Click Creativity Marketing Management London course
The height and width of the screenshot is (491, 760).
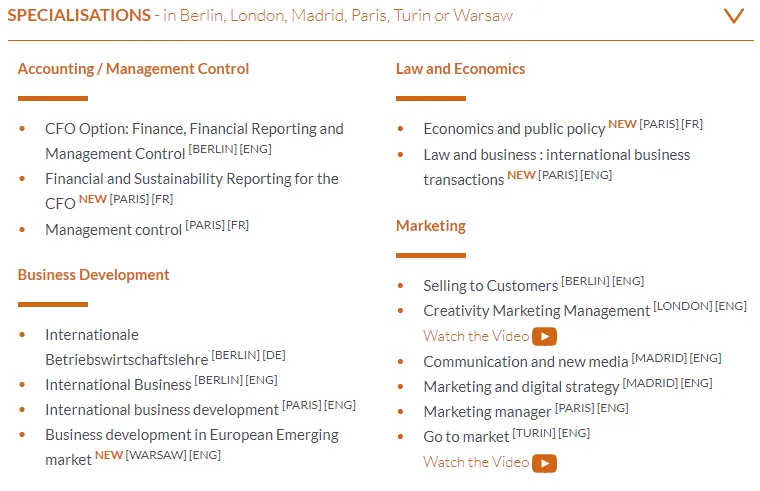(x=536, y=311)
